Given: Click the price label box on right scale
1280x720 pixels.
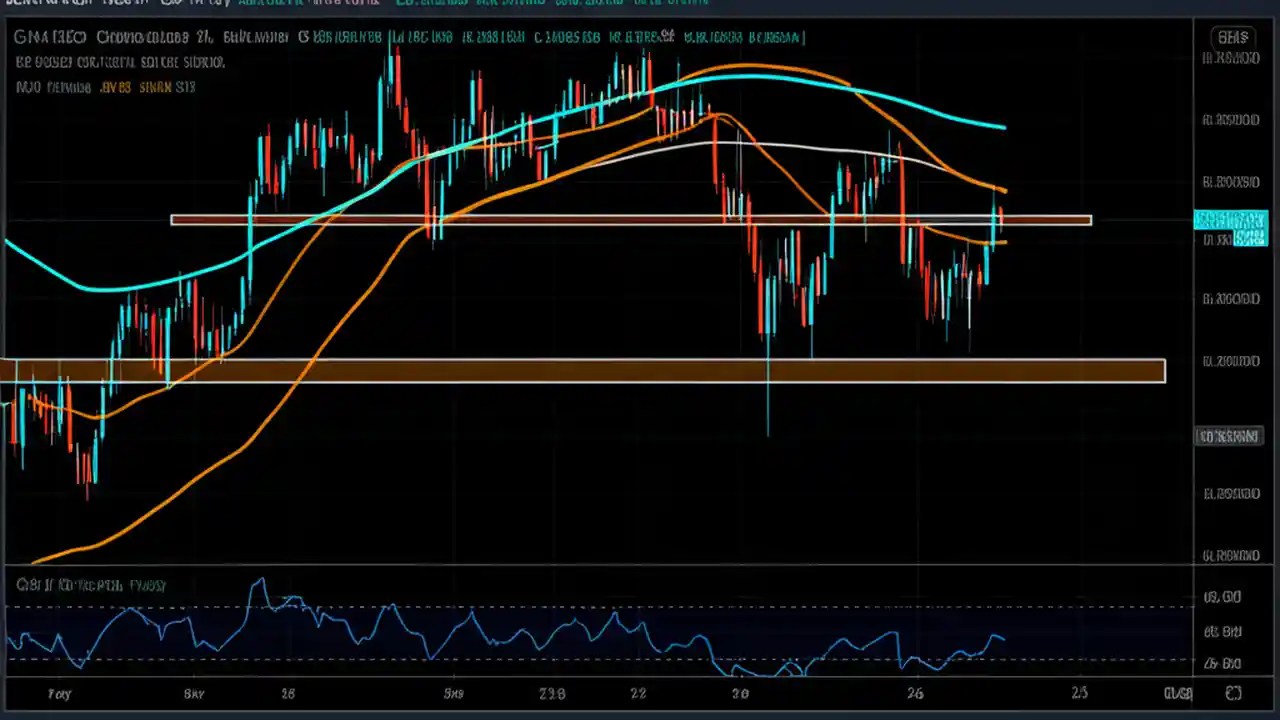Looking at the screenshot, I should pyautogui.click(x=1229, y=436).
